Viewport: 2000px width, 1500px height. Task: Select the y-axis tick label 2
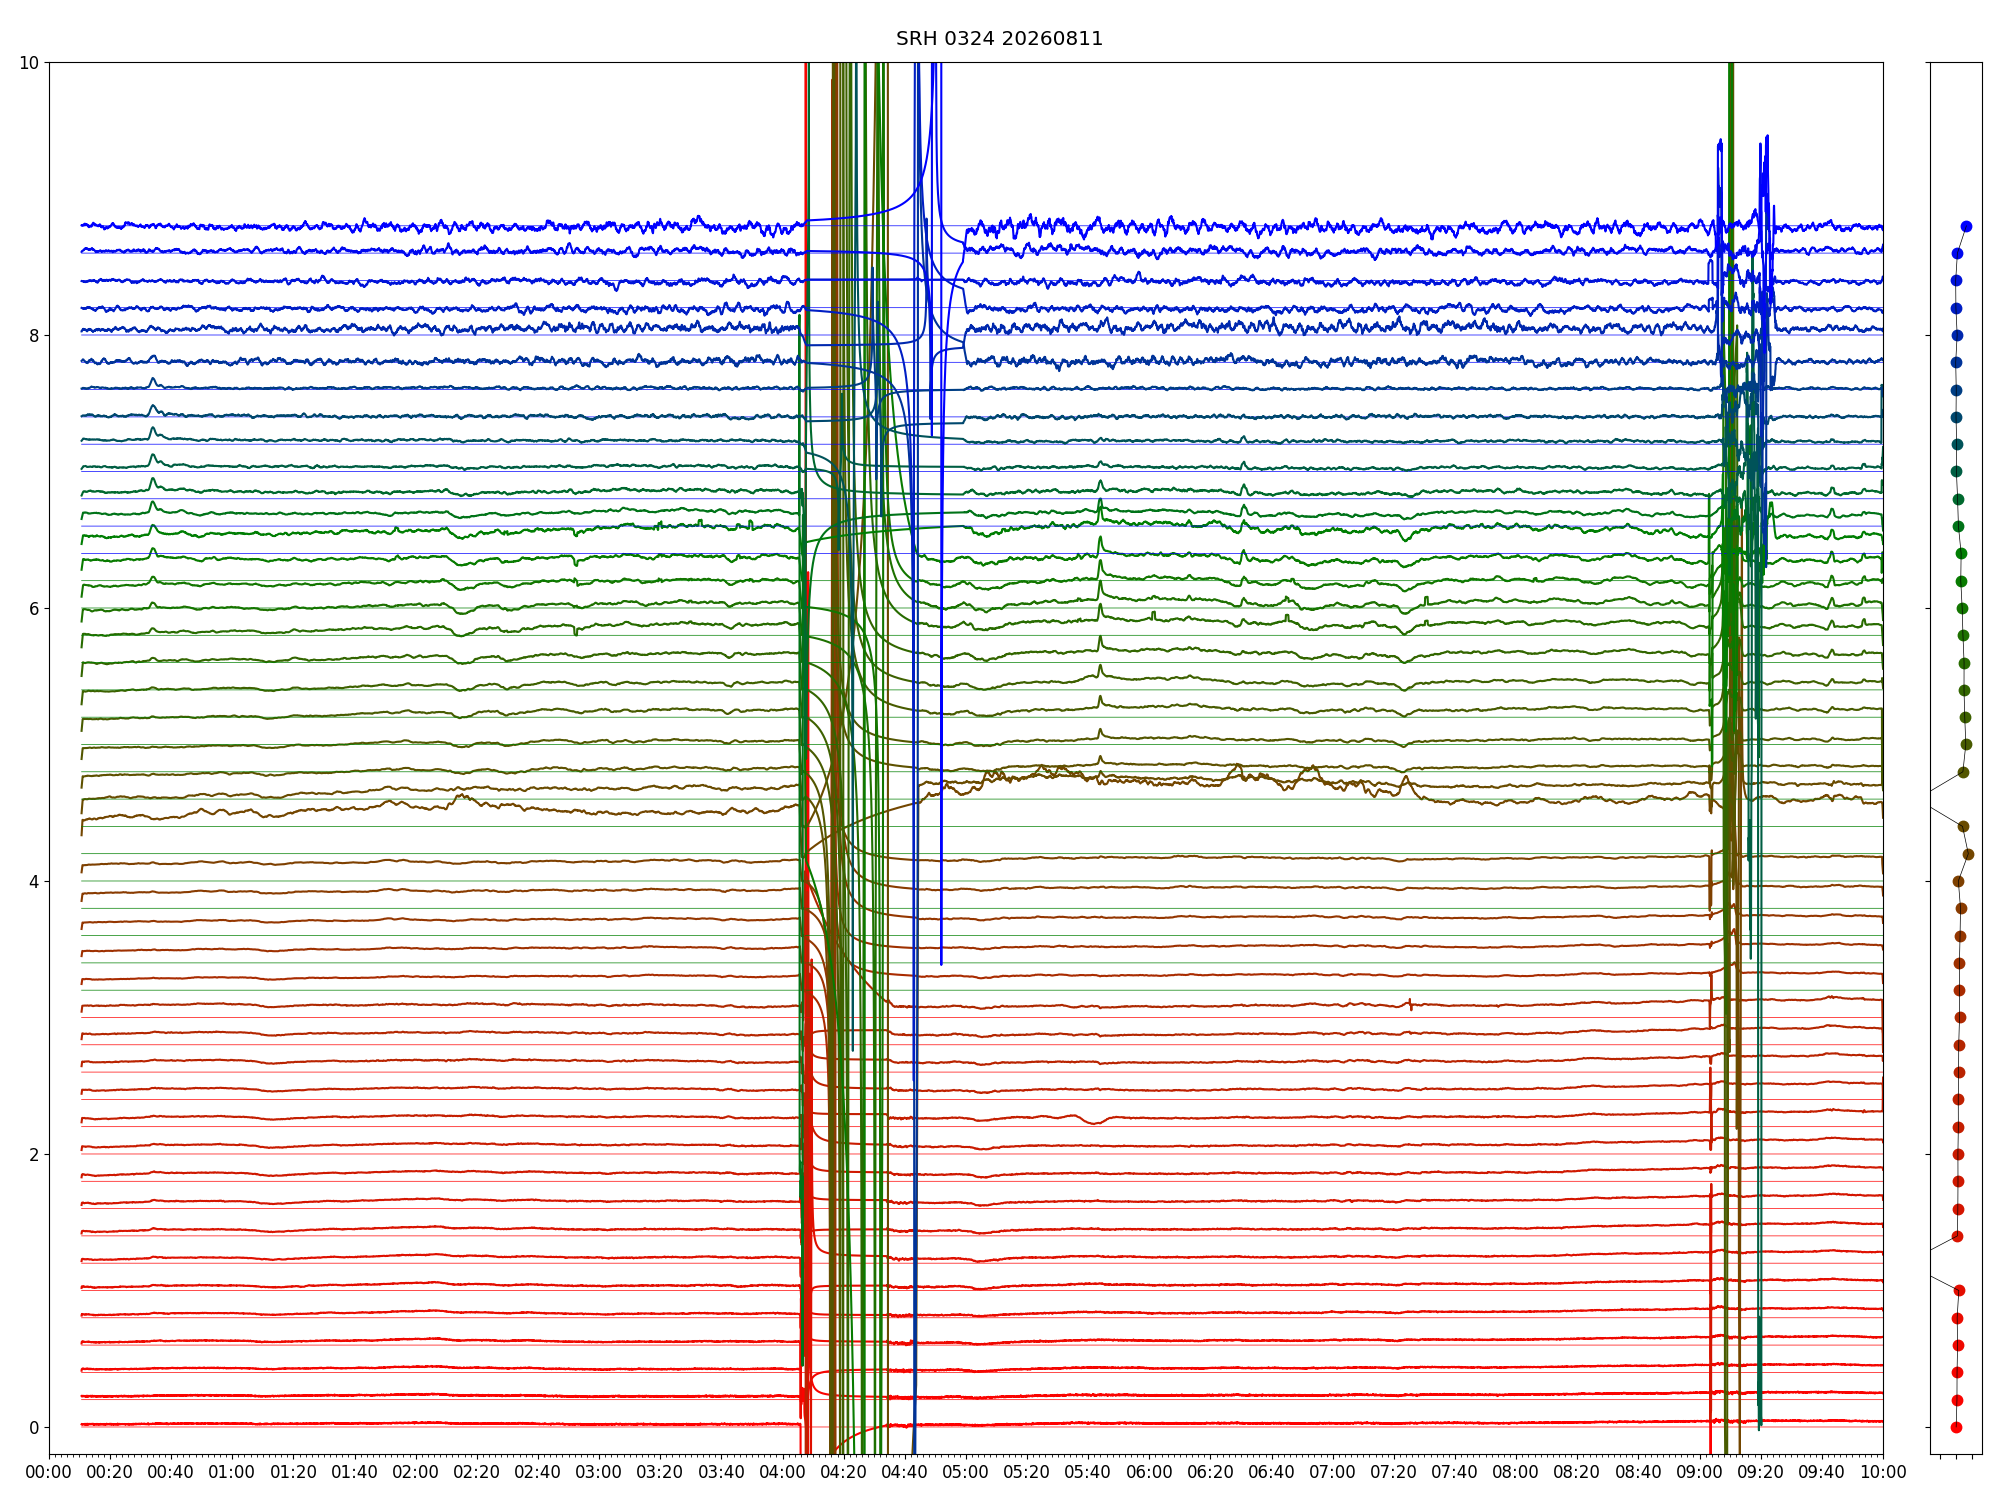pyautogui.click(x=35, y=1155)
